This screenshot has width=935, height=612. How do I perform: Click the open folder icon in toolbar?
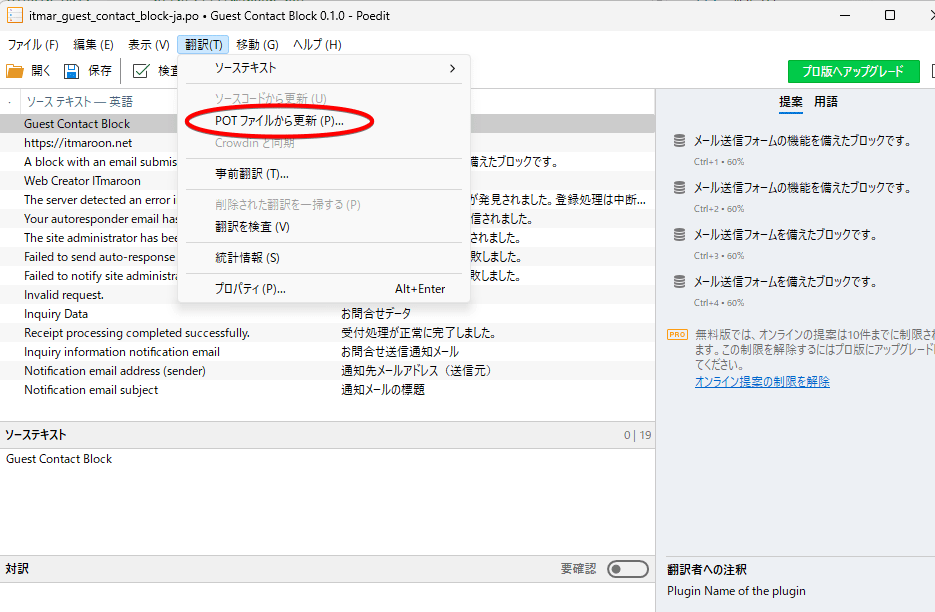15,71
